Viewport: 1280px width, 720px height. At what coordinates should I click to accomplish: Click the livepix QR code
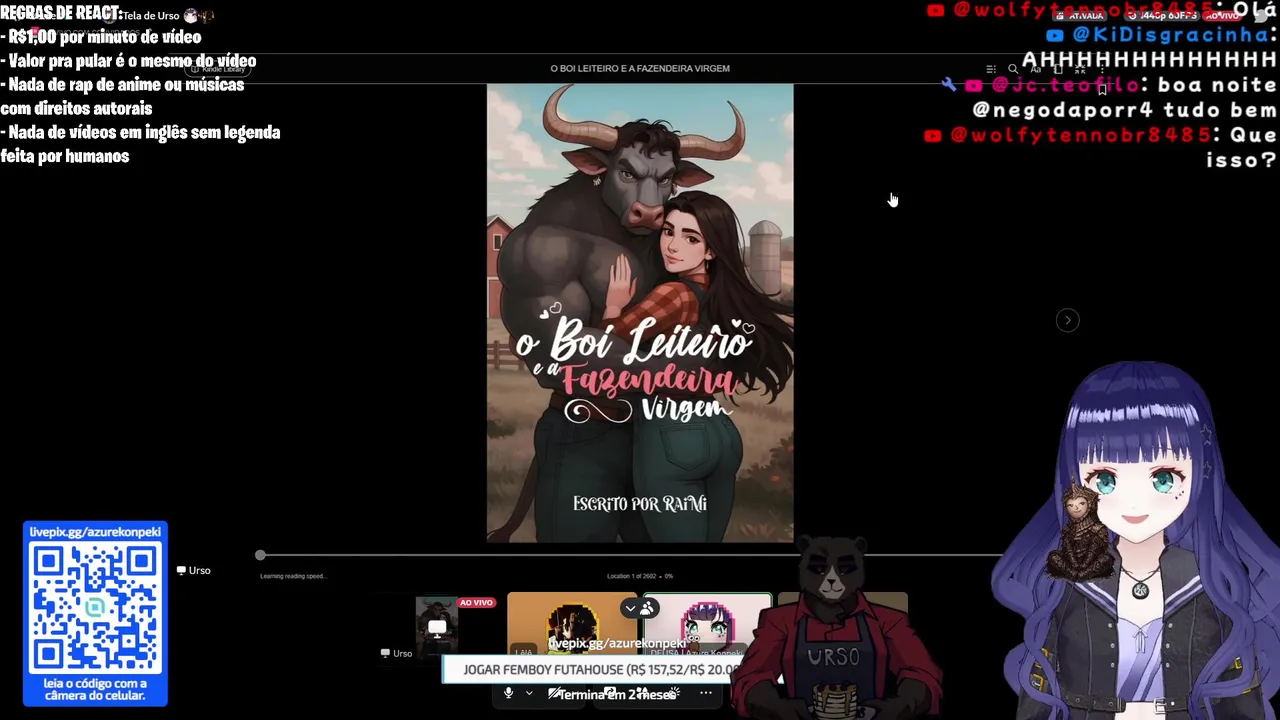(95, 609)
